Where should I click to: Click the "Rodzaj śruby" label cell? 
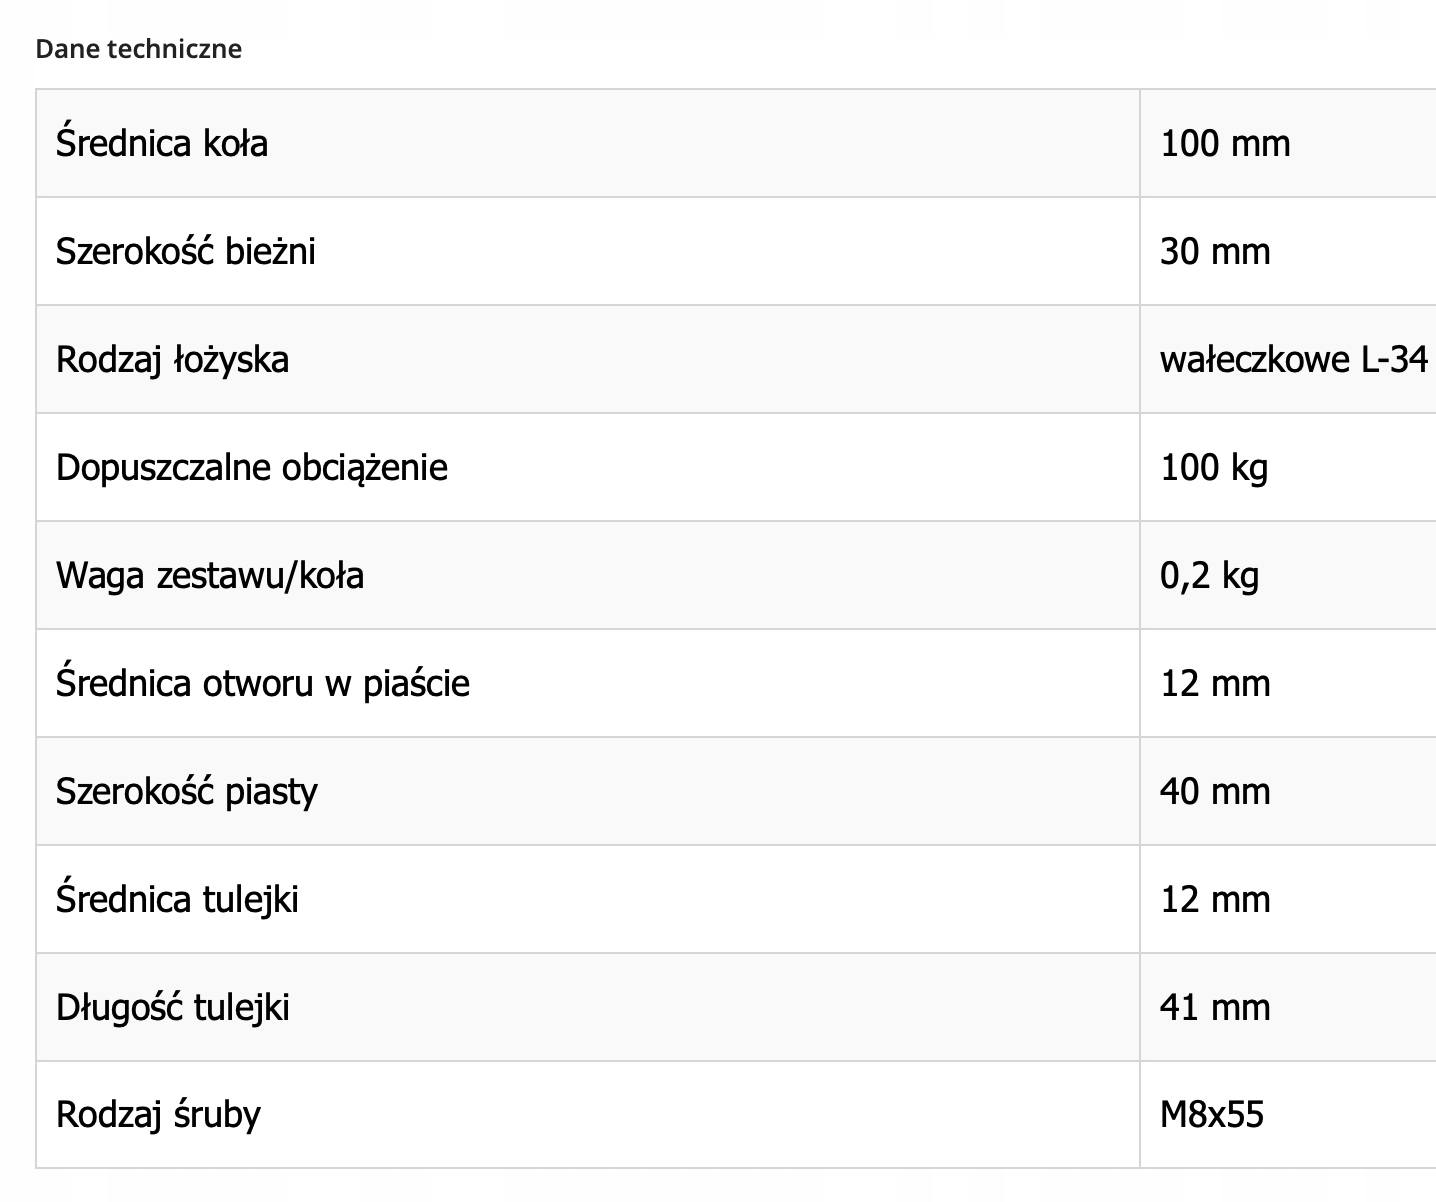tap(158, 1114)
